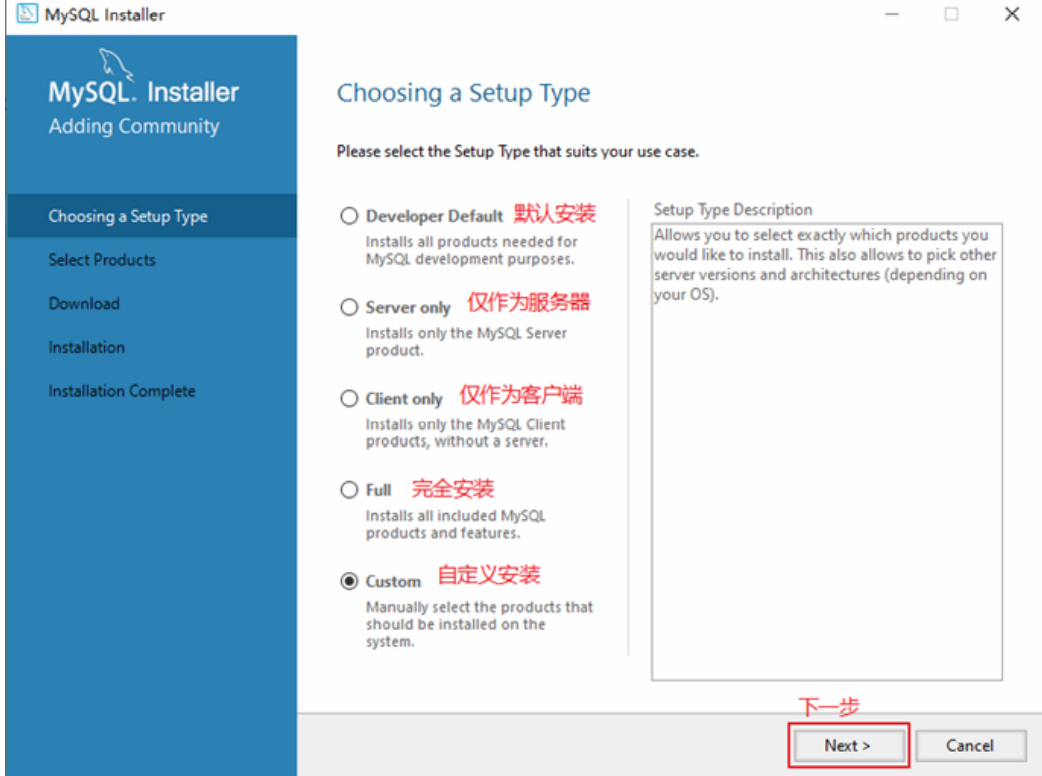Click inside the Setup Type Description box
The height and width of the screenshot is (776, 1042).
point(827,452)
